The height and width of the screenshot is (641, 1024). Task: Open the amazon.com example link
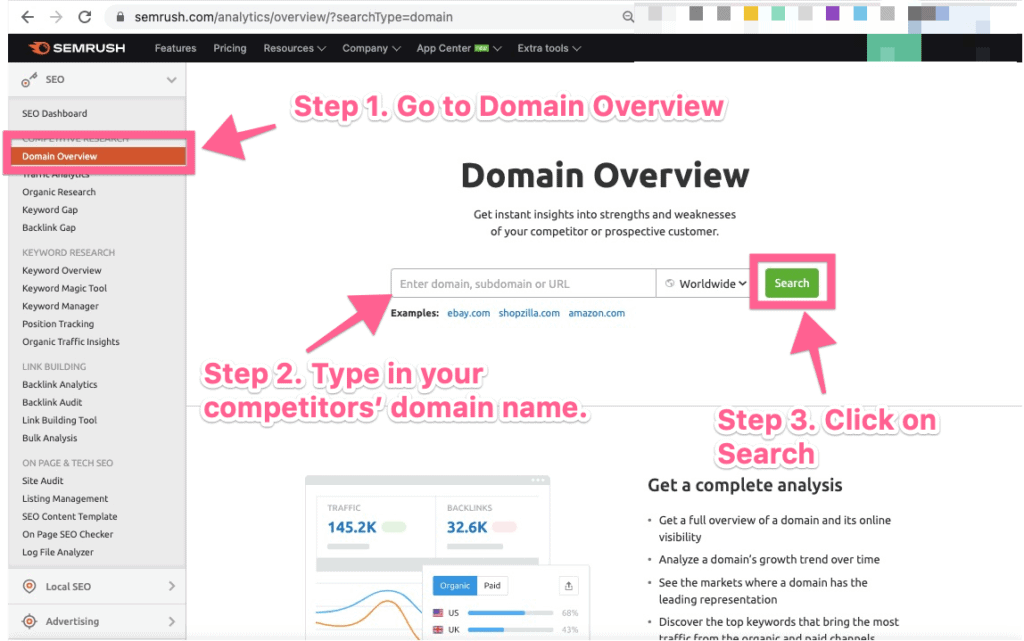(596, 313)
